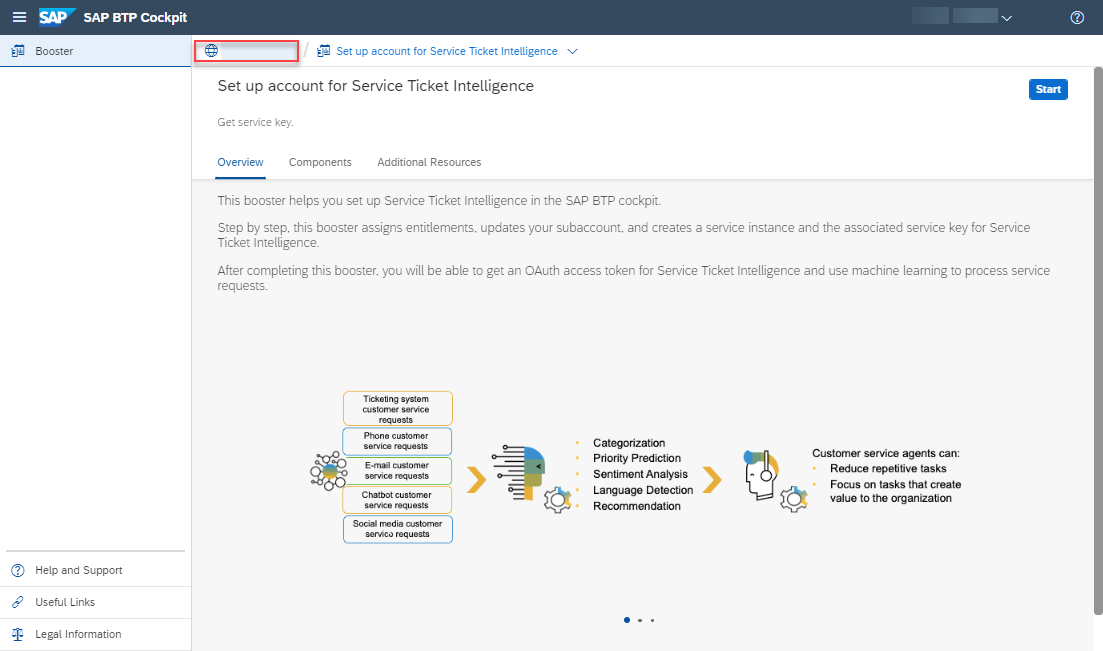
Task: Open Useful Links menu item
Action: click(96, 602)
